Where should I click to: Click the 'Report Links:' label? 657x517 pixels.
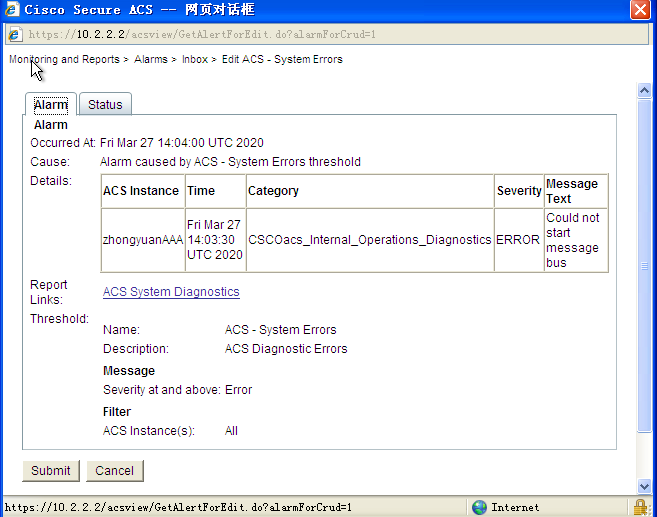point(48,292)
